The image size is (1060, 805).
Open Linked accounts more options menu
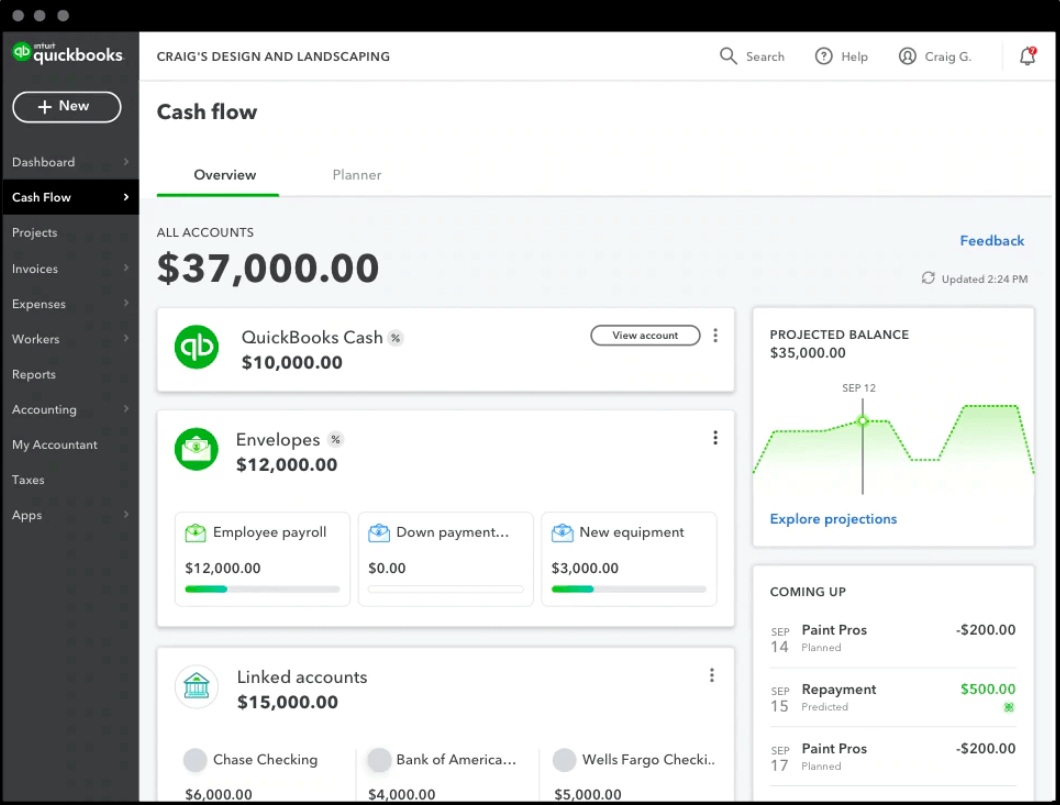pos(712,675)
